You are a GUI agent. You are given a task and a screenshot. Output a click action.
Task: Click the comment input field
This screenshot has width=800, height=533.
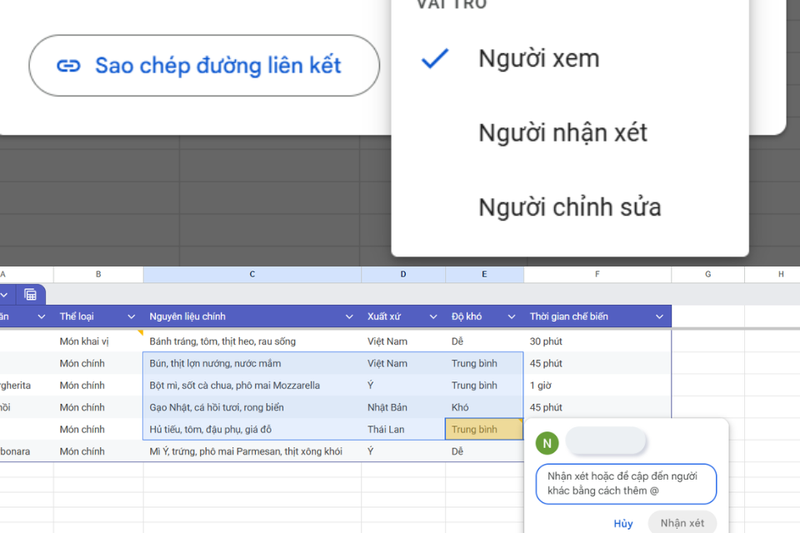(626, 484)
